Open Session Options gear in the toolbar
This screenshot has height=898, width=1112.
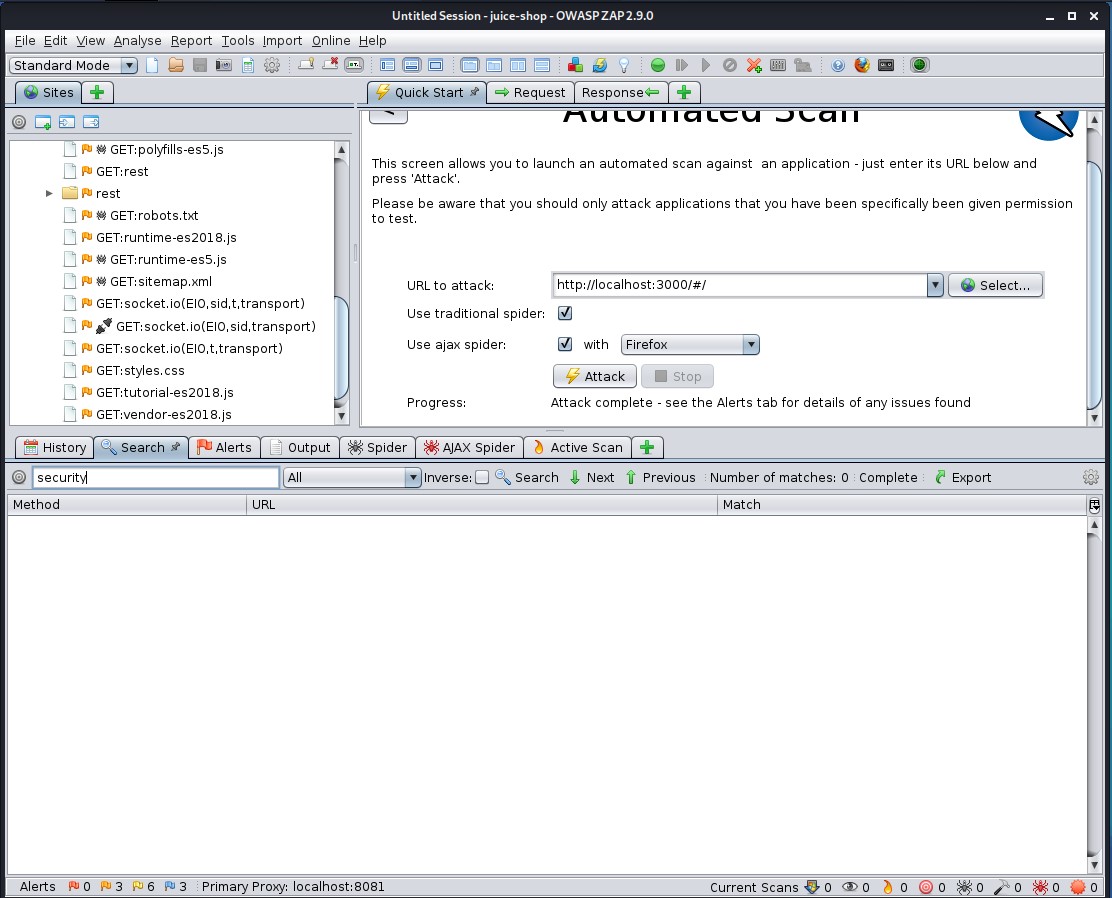(x=272, y=65)
